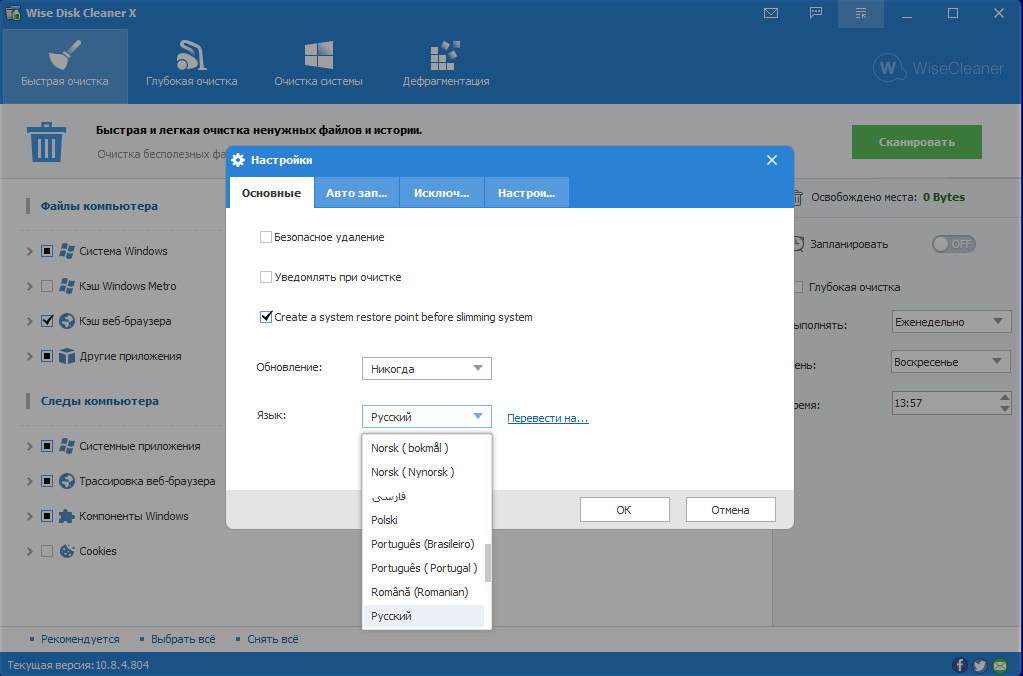The height and width of the screenshot is (676, 1023).
Task: Switch to the Авто зап... tab
Action: 356,192
